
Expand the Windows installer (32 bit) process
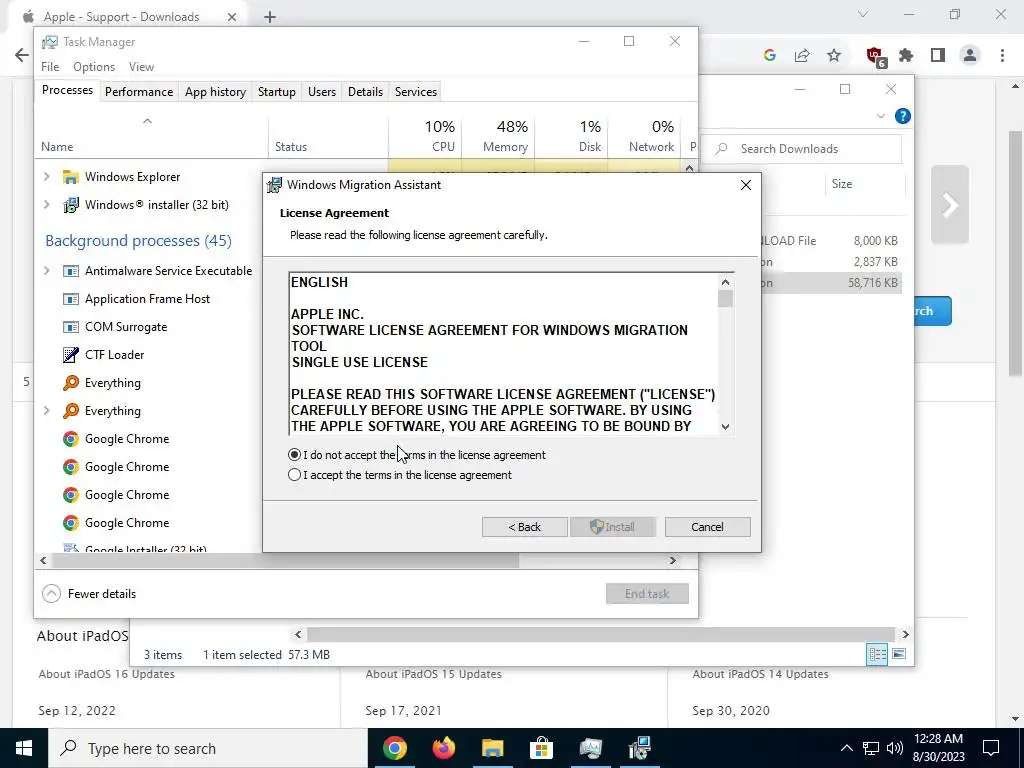46,204
